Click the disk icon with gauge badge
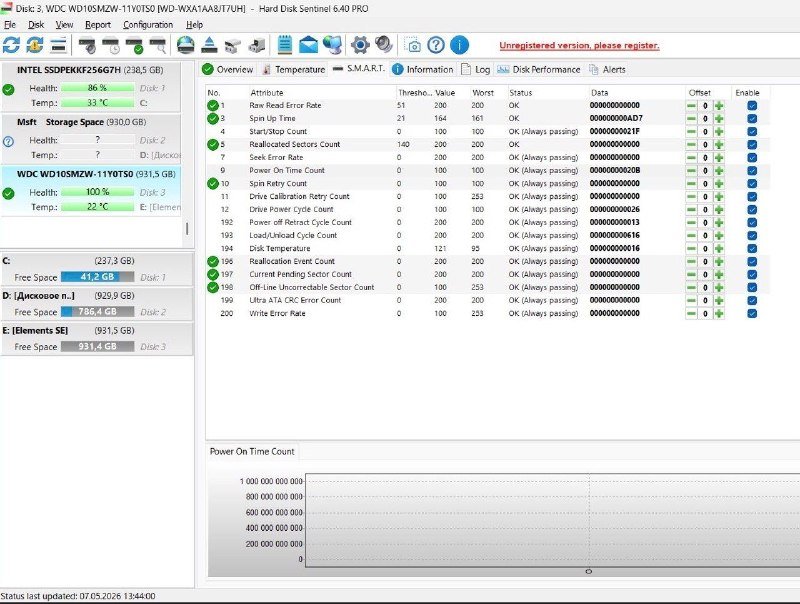This screenshot has height=604, width=800. click(x=87, y=45)
